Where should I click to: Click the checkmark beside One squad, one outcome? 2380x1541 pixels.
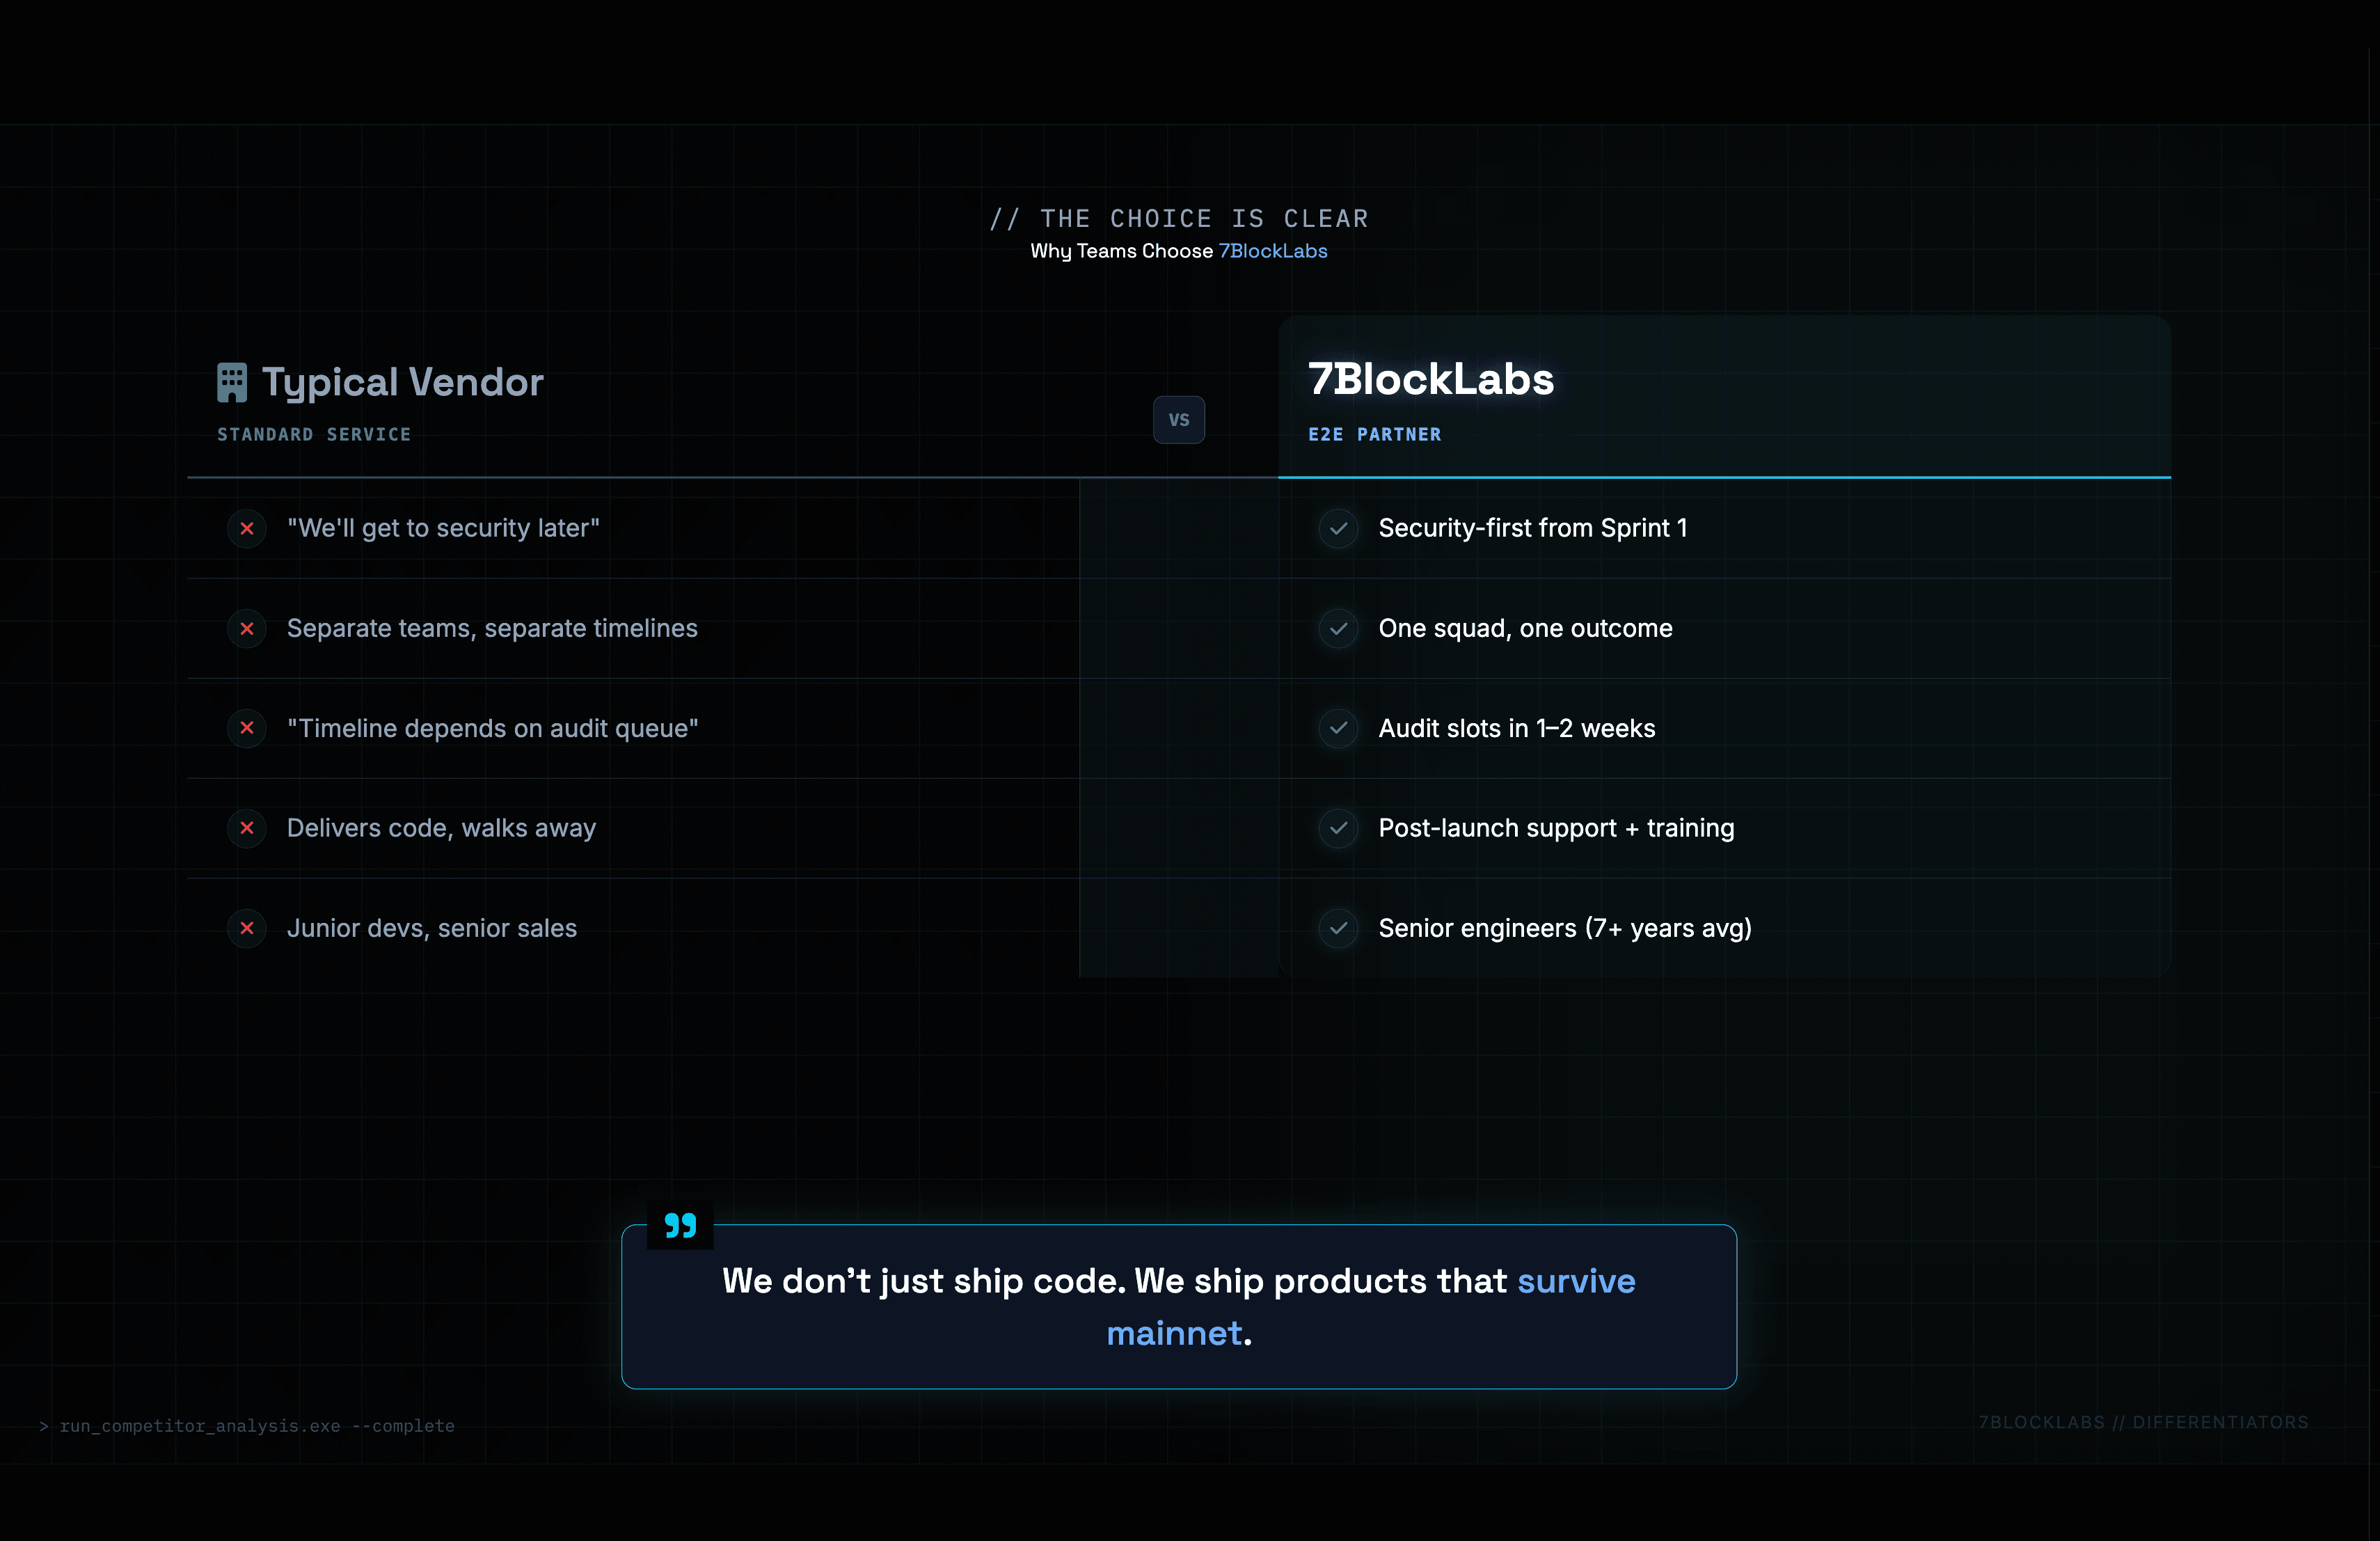click(x=1338, y=629)
